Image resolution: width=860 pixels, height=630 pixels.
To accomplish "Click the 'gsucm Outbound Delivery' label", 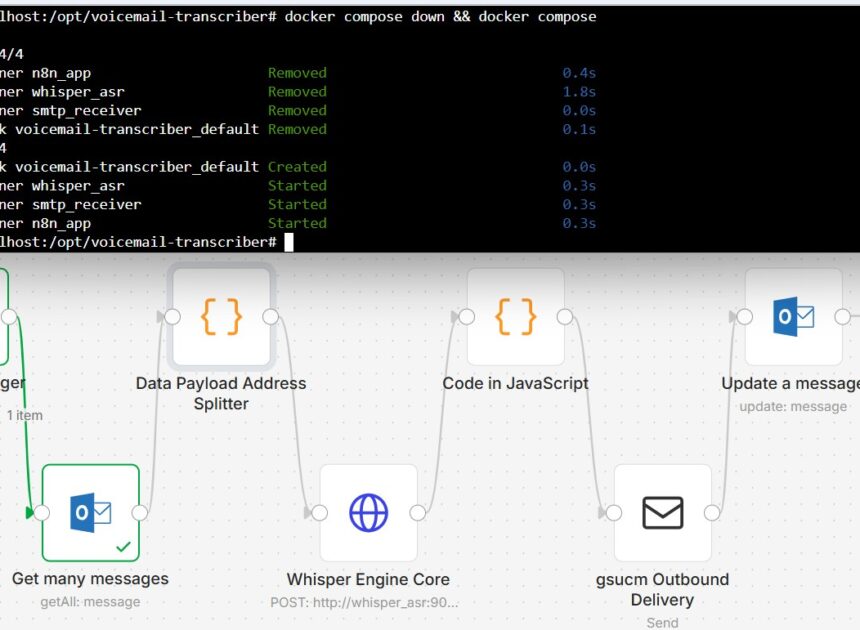I will (x=663, y=589).
